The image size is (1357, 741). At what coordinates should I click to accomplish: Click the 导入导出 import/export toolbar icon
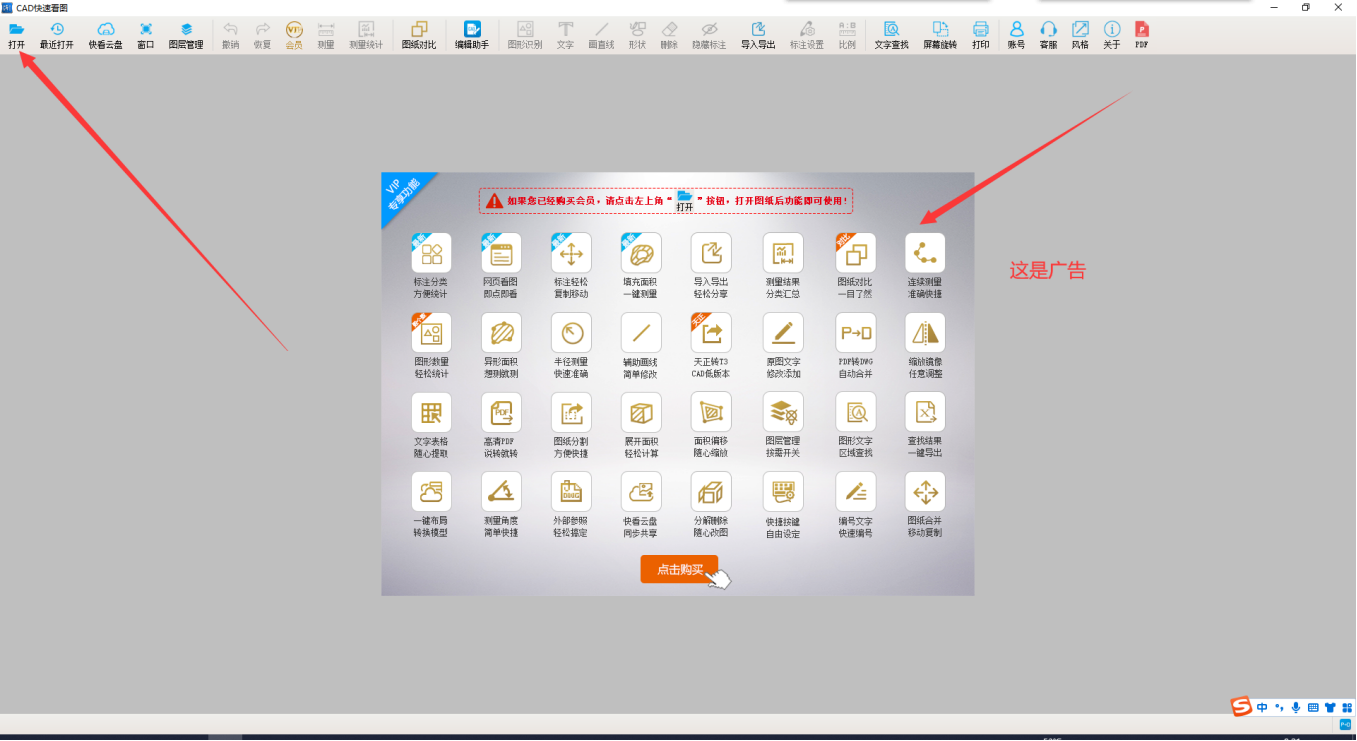(x=758, y=30)
